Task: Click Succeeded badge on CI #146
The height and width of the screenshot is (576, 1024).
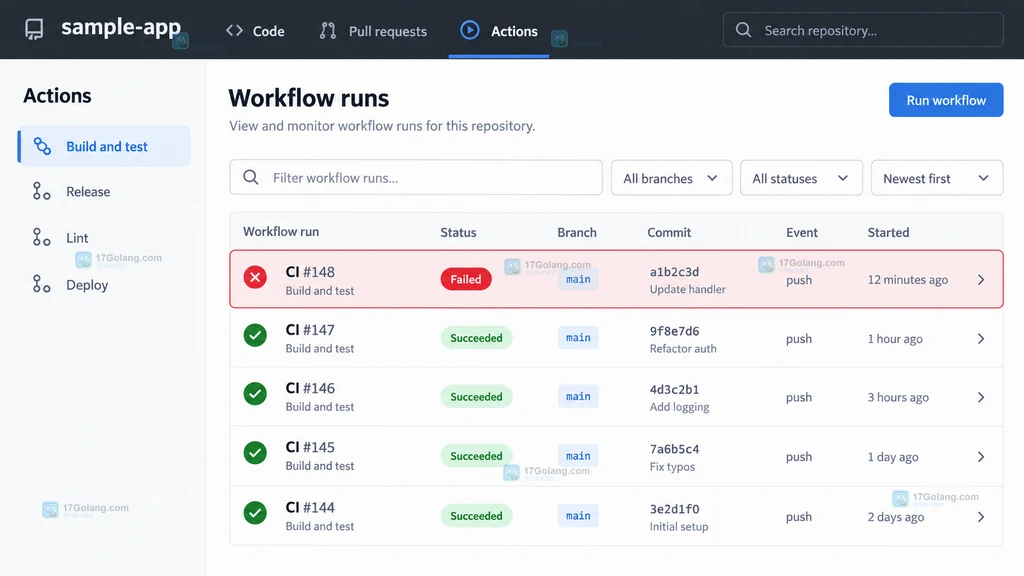Action: 476,396
